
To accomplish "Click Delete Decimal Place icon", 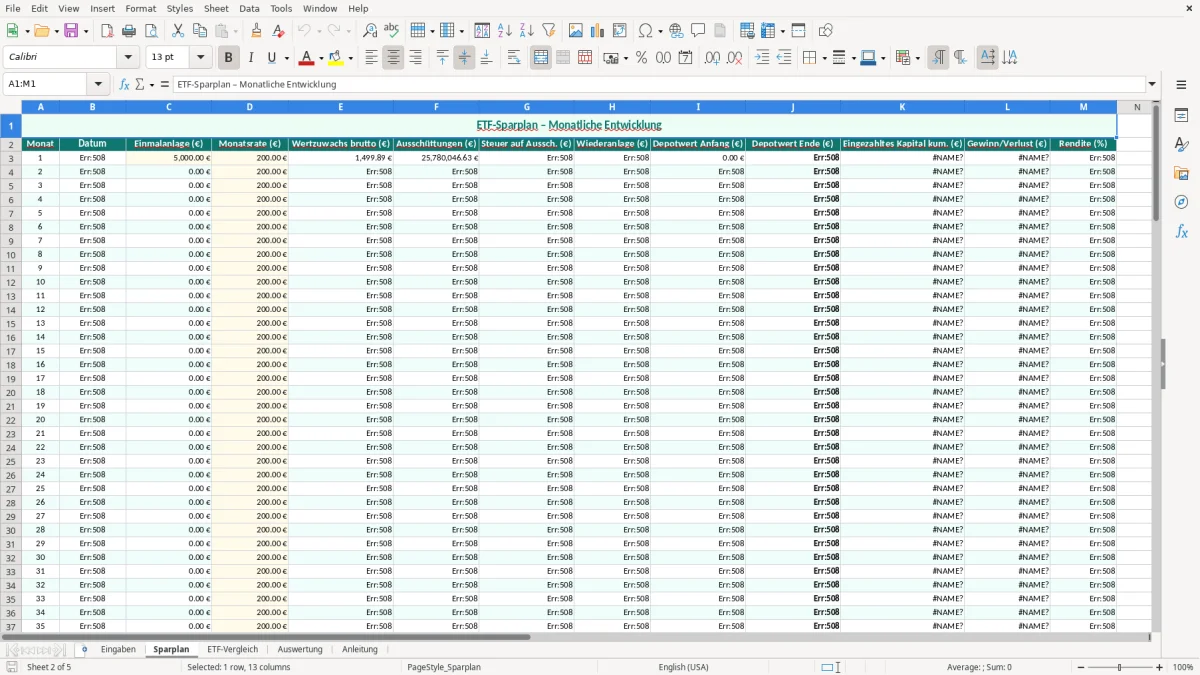I will [735, 58].
